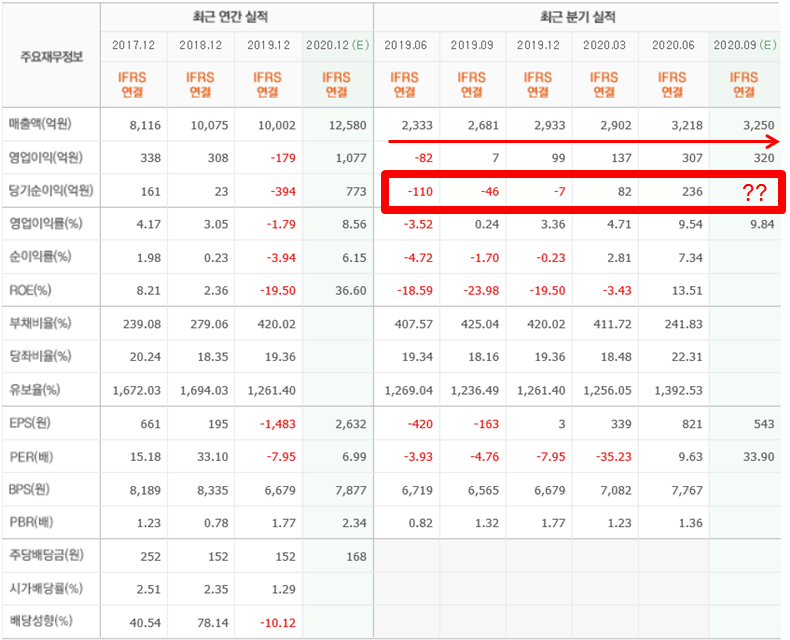Click the 2020.09 (E) column header
This screenshot has height=640, width=790.
(745, 45)
